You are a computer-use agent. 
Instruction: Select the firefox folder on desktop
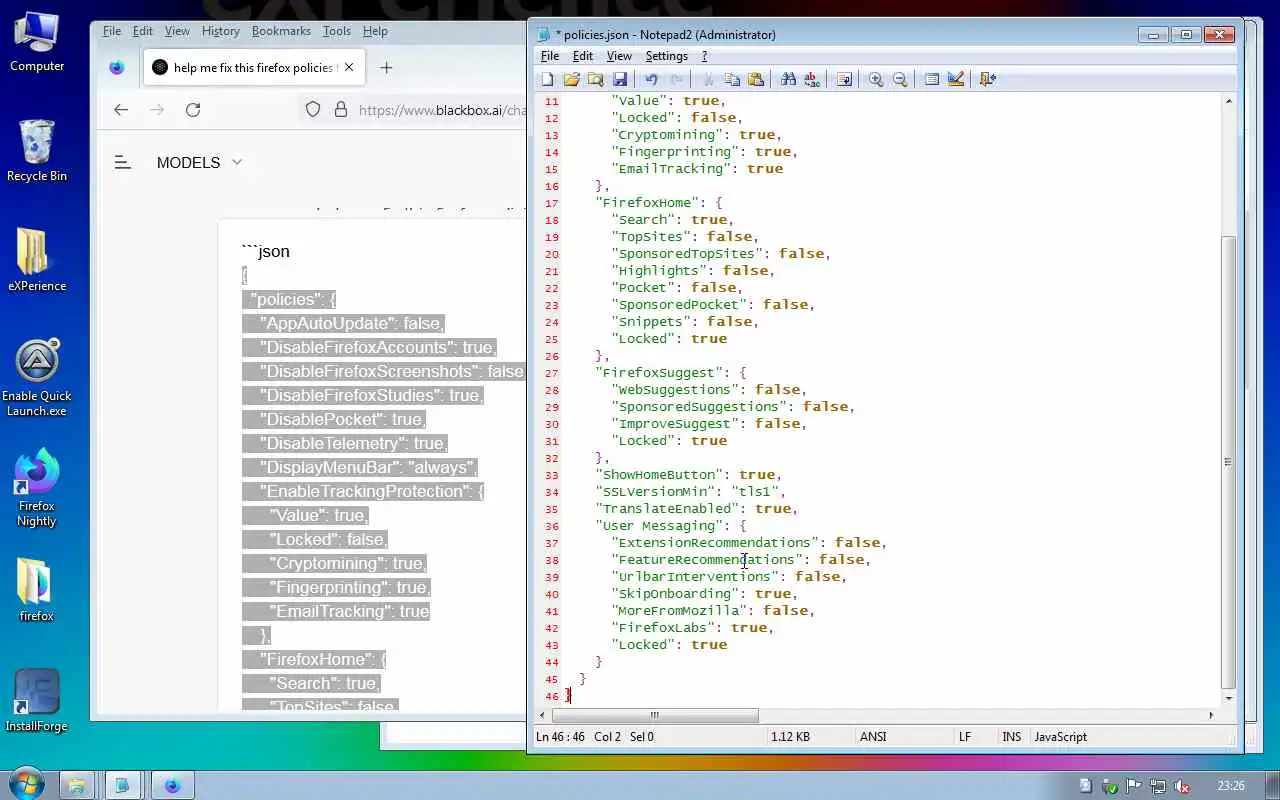(x=37, y=590)
